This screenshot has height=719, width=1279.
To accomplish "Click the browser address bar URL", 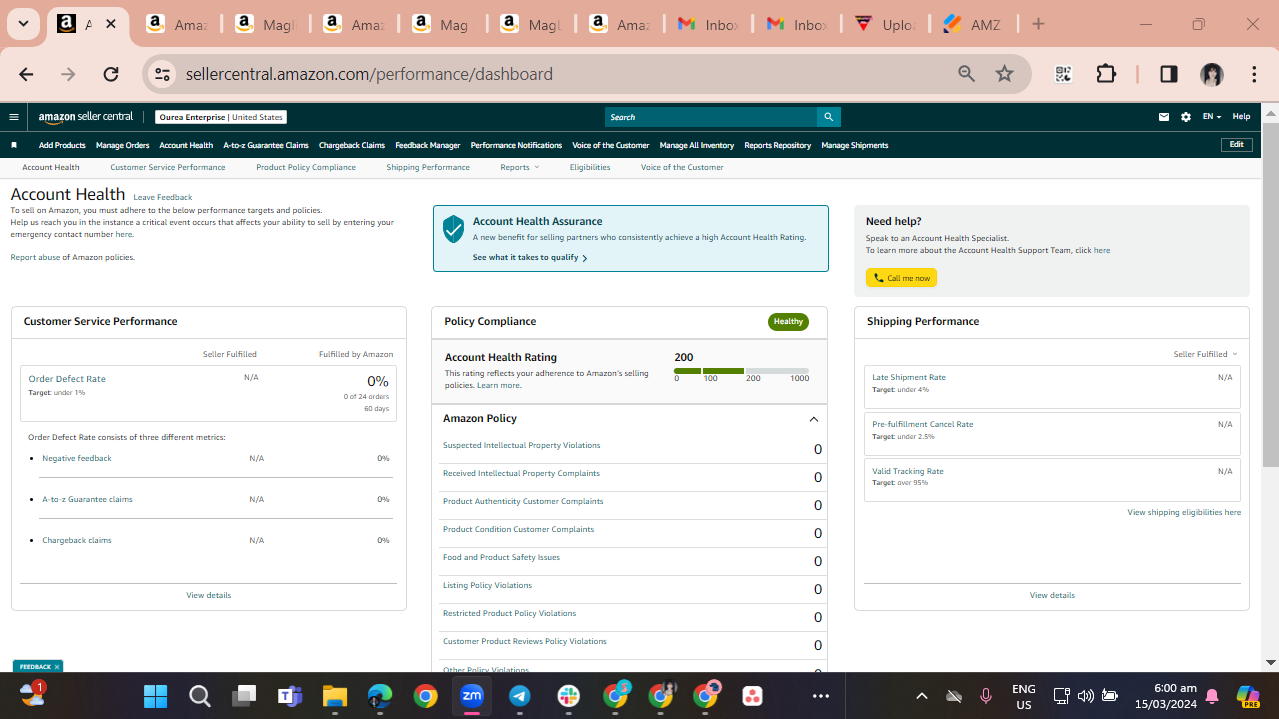I will [369, 74].
